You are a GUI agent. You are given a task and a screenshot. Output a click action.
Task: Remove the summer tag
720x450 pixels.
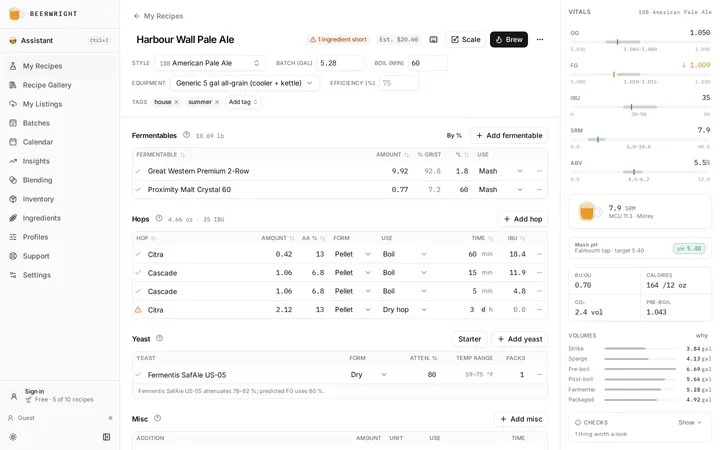click(217, 102)
